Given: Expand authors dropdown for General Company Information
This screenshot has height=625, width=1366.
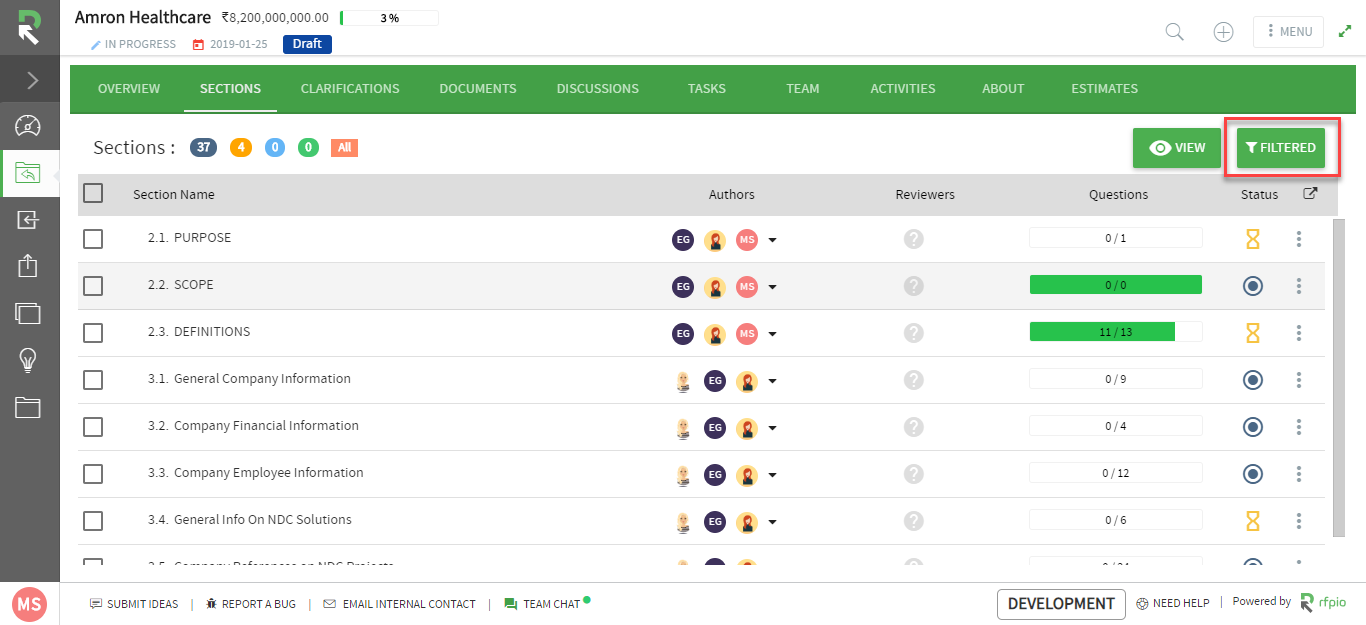Looking at the screenshot, I should pos(772,382).
